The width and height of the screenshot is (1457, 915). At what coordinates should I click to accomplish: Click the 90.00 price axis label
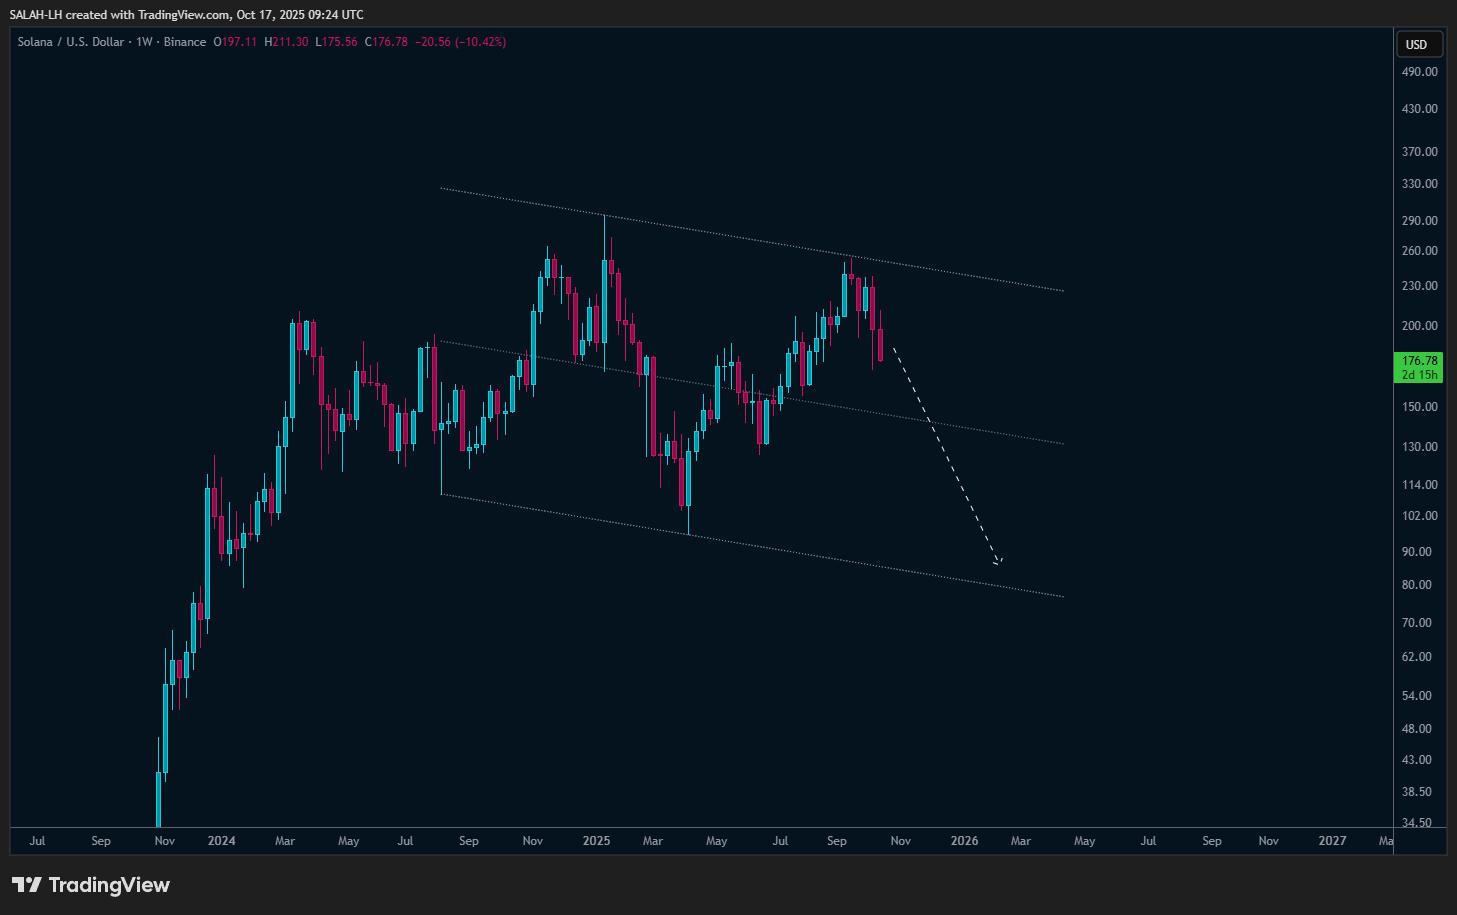pos(1417,552)
